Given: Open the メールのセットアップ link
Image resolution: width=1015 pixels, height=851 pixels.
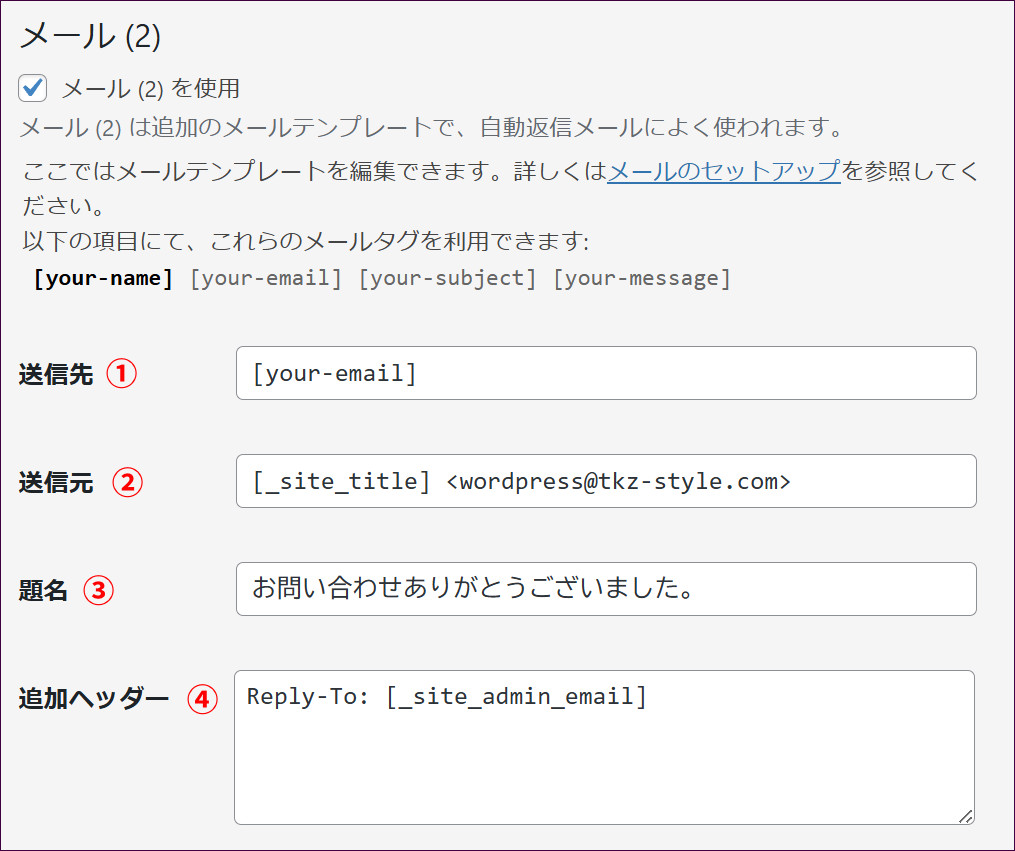Looking at the screenshot, I should coord(723,171).
